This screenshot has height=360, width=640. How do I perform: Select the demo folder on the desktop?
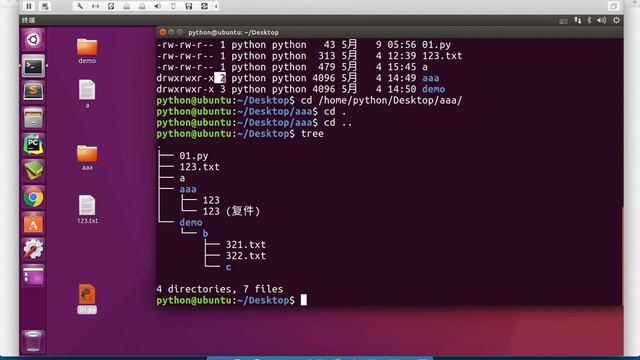pos(87,51)
